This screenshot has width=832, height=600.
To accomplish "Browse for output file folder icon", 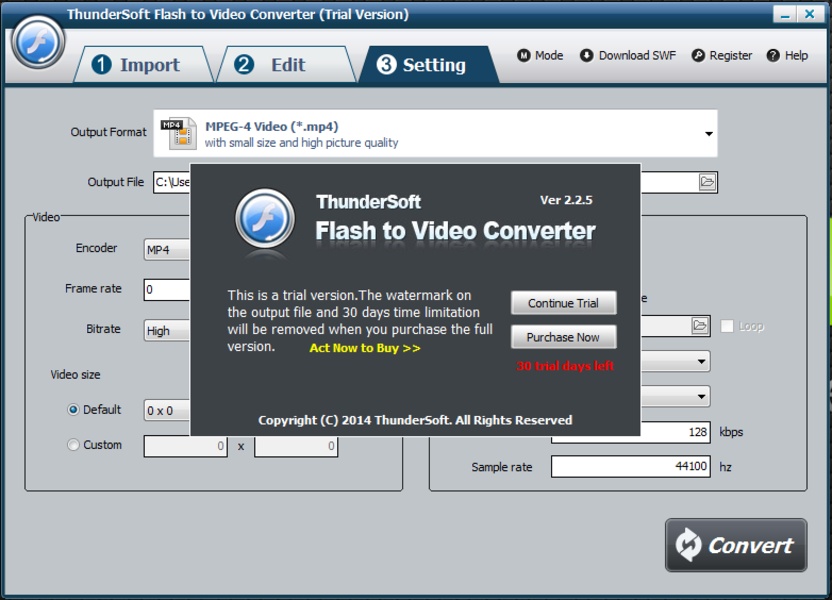I will click(707, 182).
